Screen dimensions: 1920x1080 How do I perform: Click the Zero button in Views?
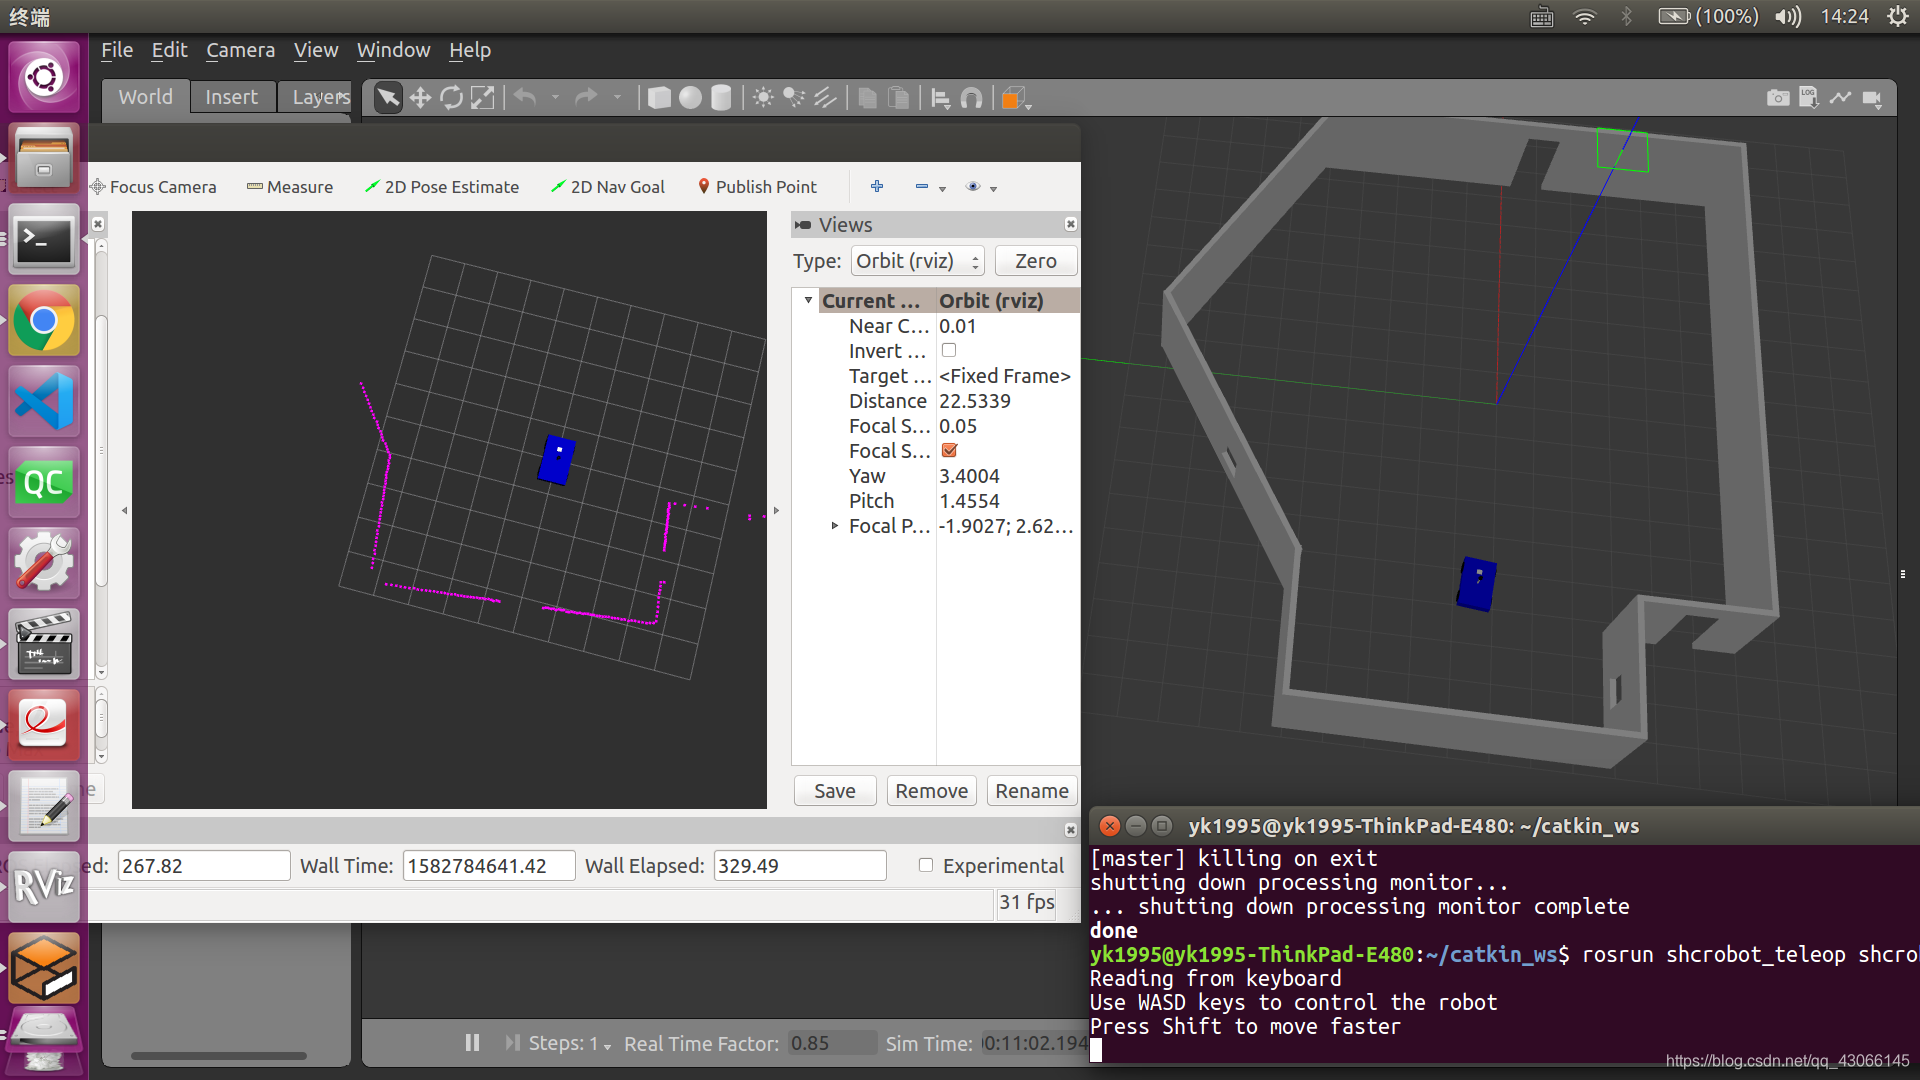[x=1035, y=261]
